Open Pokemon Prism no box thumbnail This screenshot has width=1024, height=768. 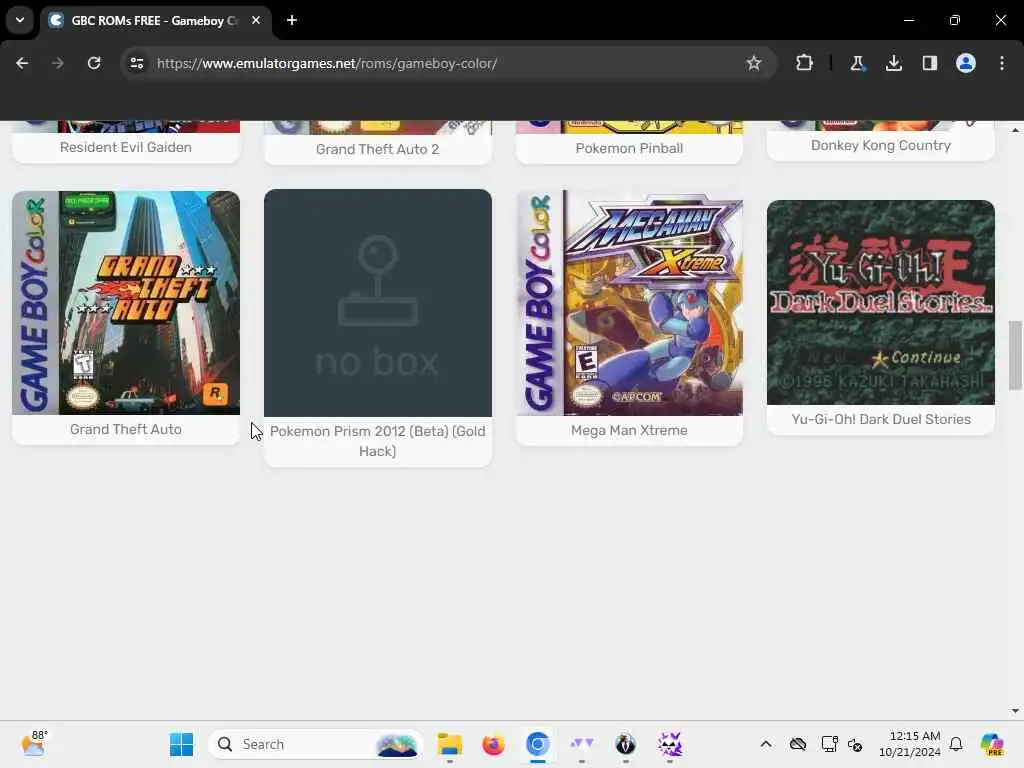point(377,303)
